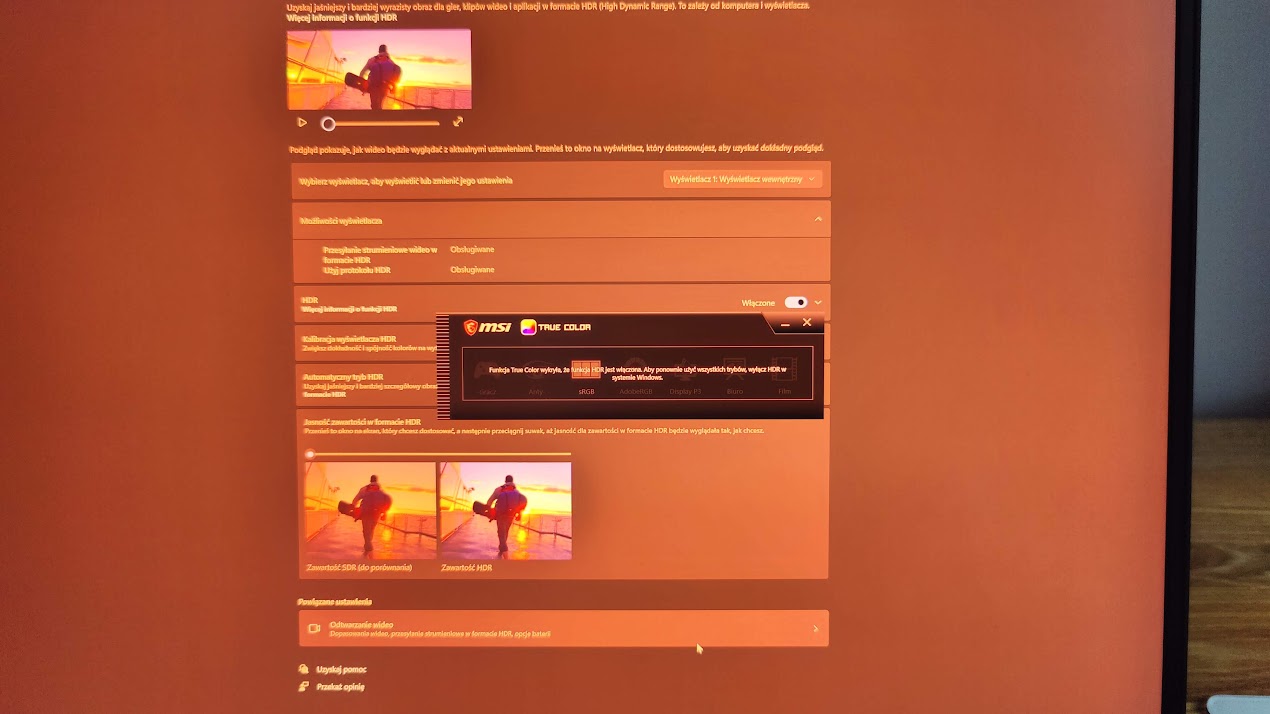Minimize the MSI True Color window
The image size is (1270, 714).
[x=785, y=323]
